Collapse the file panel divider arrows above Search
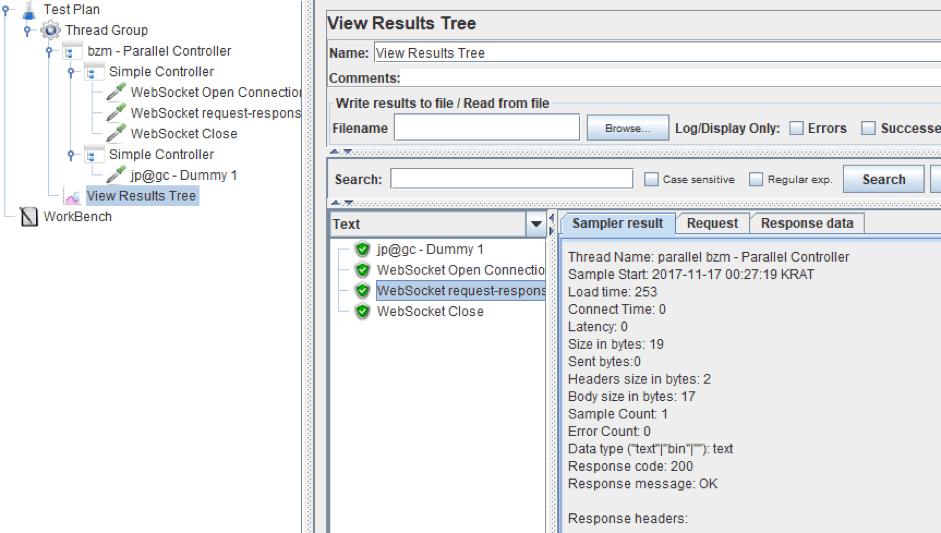Screen dimensions: 941x533 (341, 152)
